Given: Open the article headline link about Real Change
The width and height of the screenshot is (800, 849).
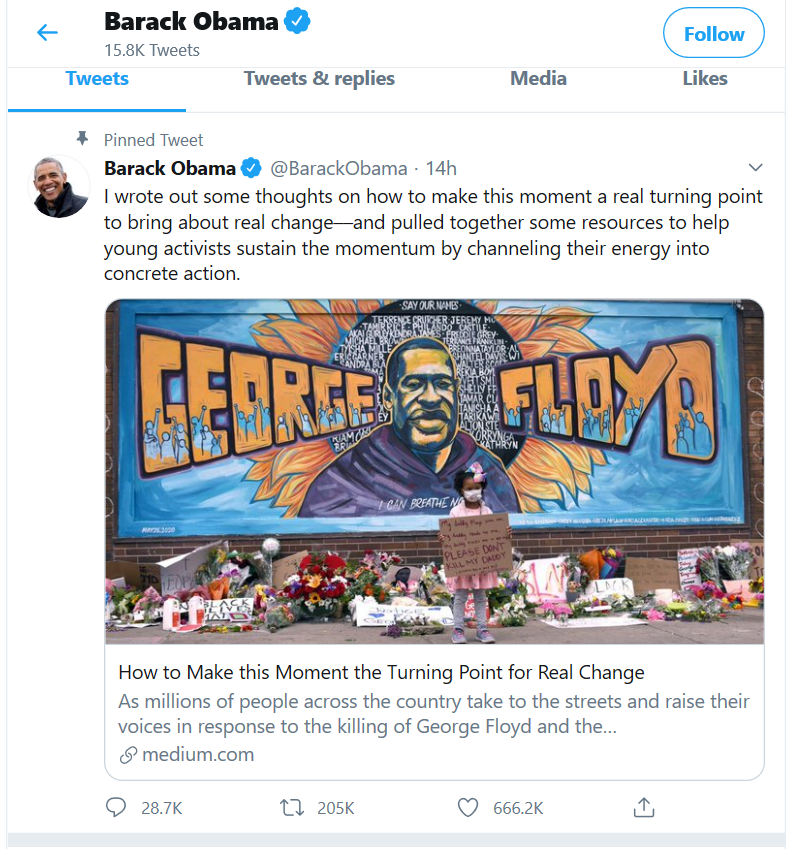Looking at the screenshot, I should coord(381,672).
